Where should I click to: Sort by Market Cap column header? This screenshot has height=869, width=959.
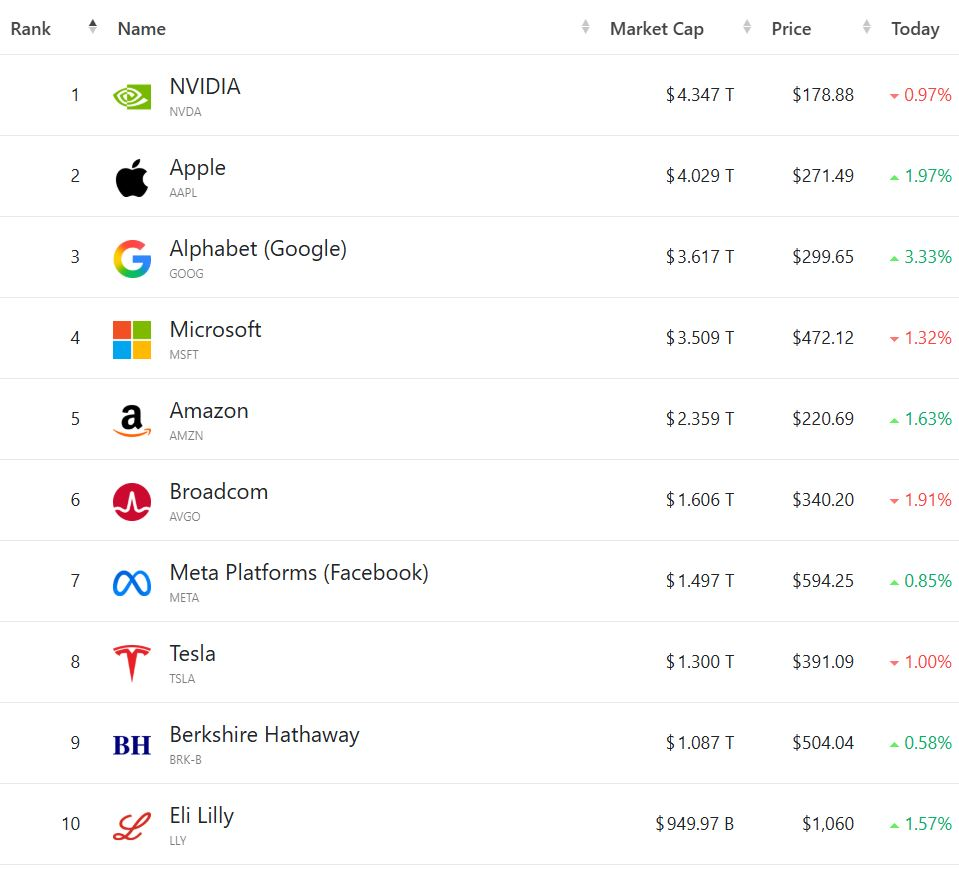(x=656, y=29)
